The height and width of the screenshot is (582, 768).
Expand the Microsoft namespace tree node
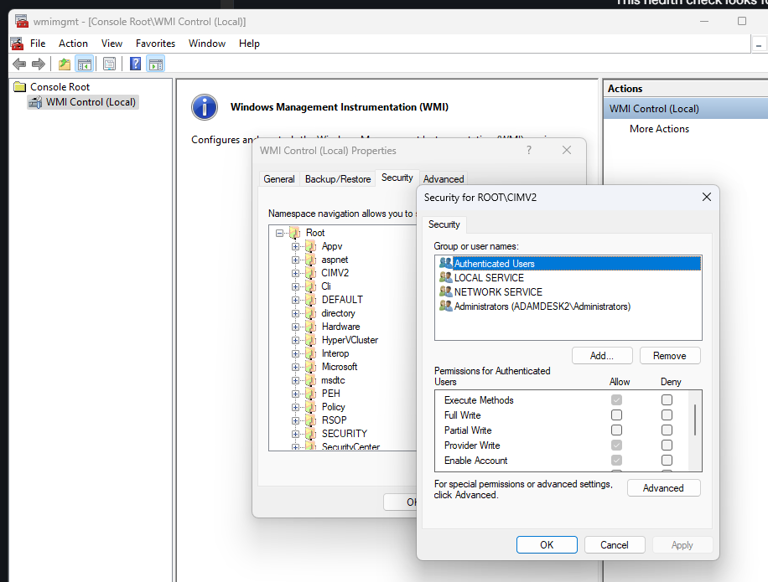click(296, 367)
